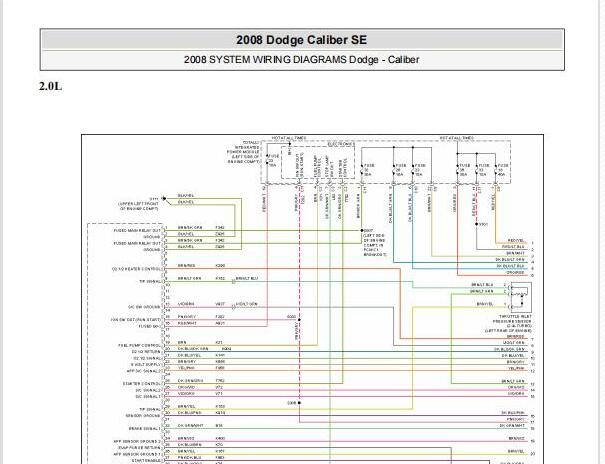Click the "K400" circuit code at pin 34

click(220, 439)
